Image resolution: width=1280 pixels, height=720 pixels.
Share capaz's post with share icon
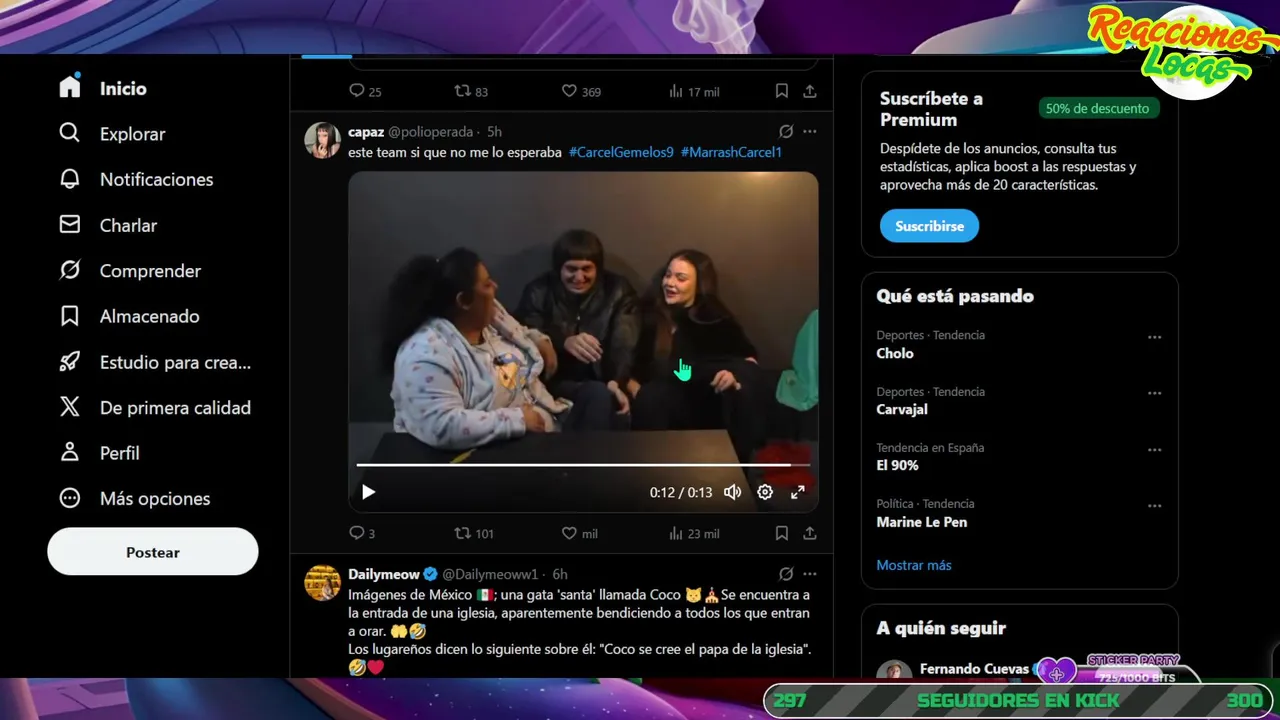coord(810,533)
